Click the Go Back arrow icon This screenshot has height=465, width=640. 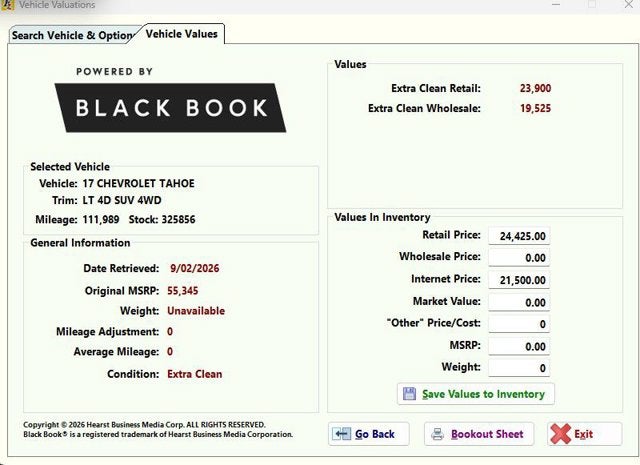[341, 434]
